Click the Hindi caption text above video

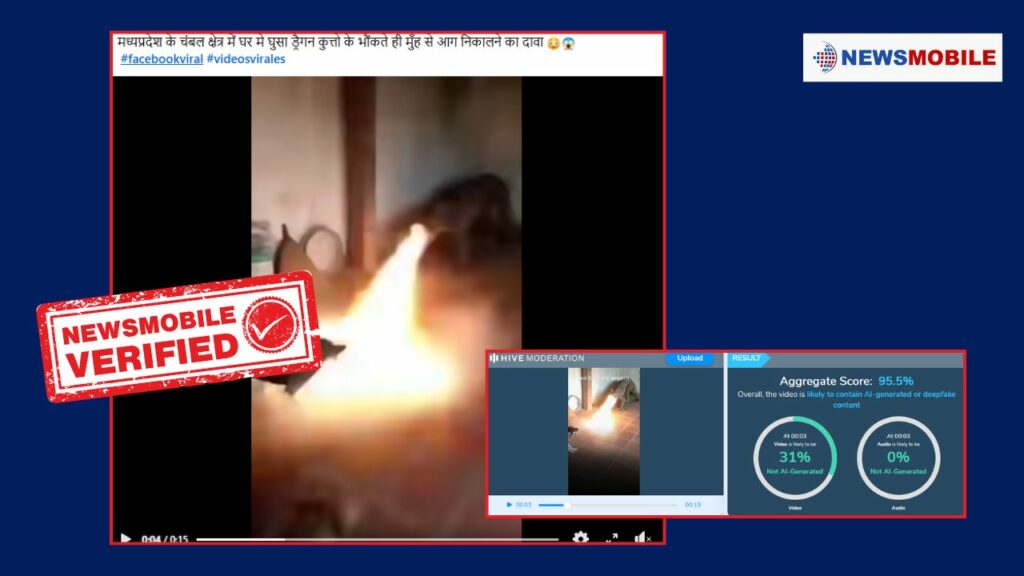[x=345, y=43]
